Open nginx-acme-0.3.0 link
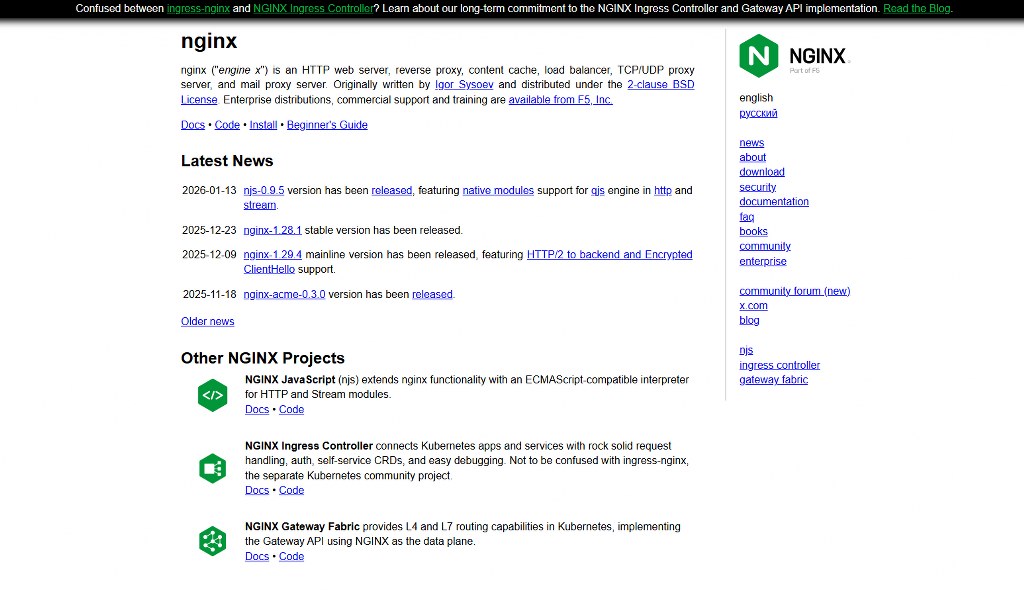 284,294
